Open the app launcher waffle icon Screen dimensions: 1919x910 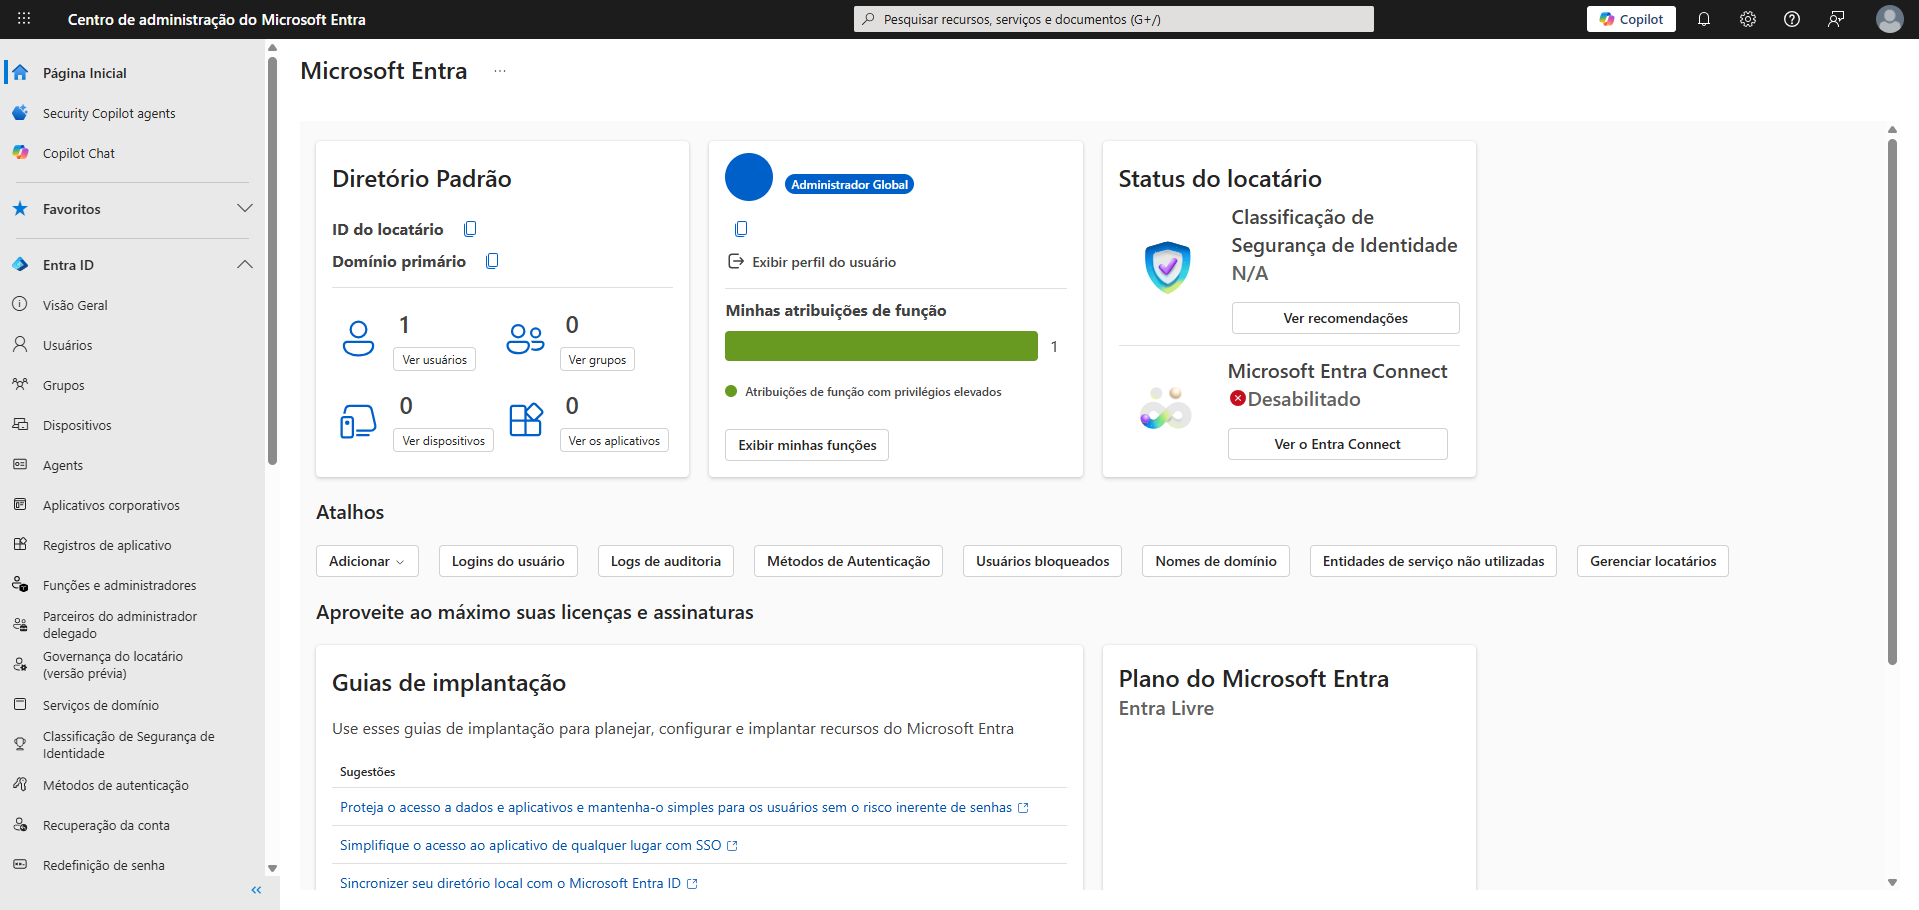point(24,19)
